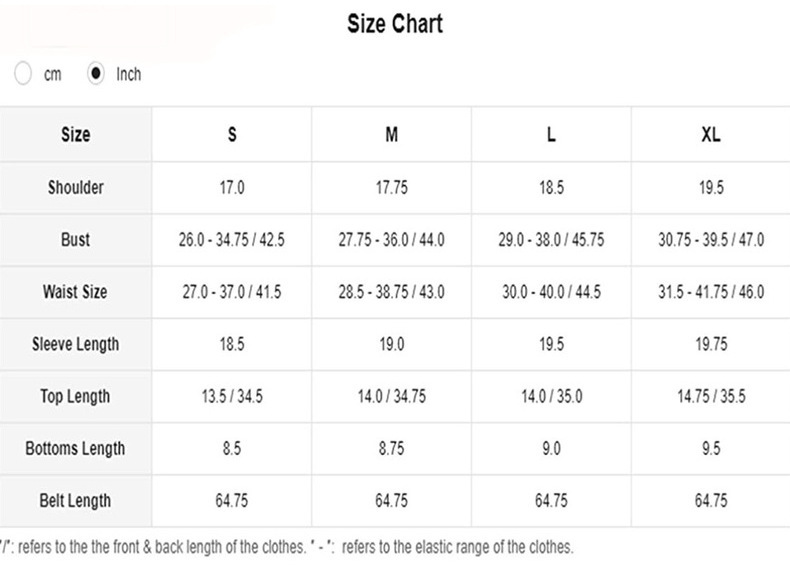Image resolution: width=790 pixels, height=570 pixels.
Task: Click the M size column header
Action: (392, 135)
